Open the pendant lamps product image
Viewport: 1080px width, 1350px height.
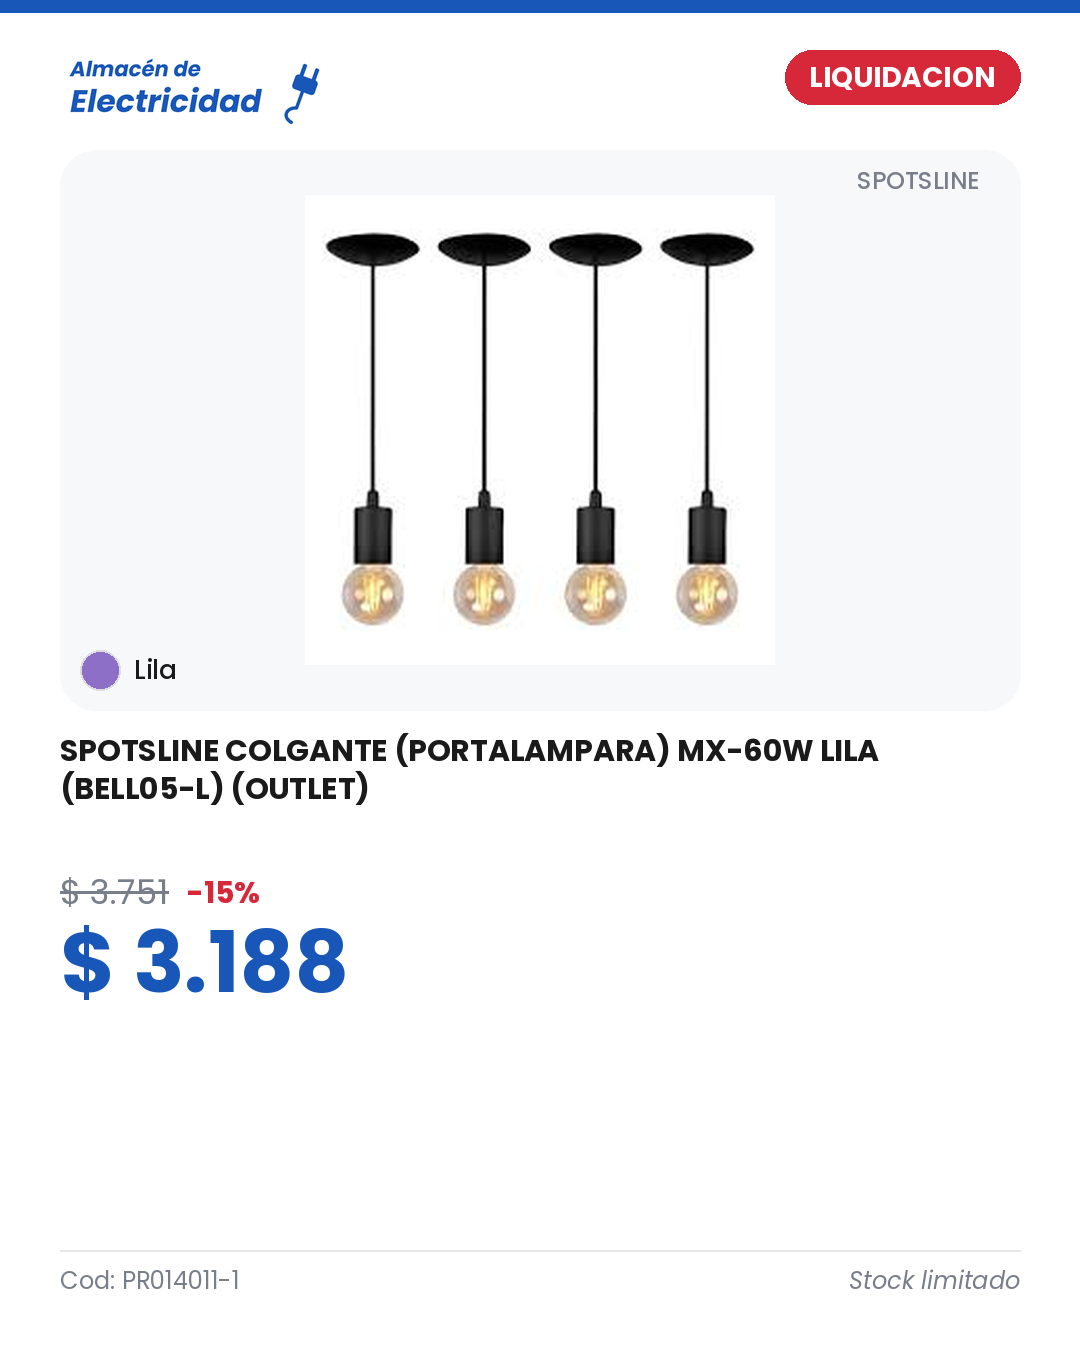[x=540, y=430]
